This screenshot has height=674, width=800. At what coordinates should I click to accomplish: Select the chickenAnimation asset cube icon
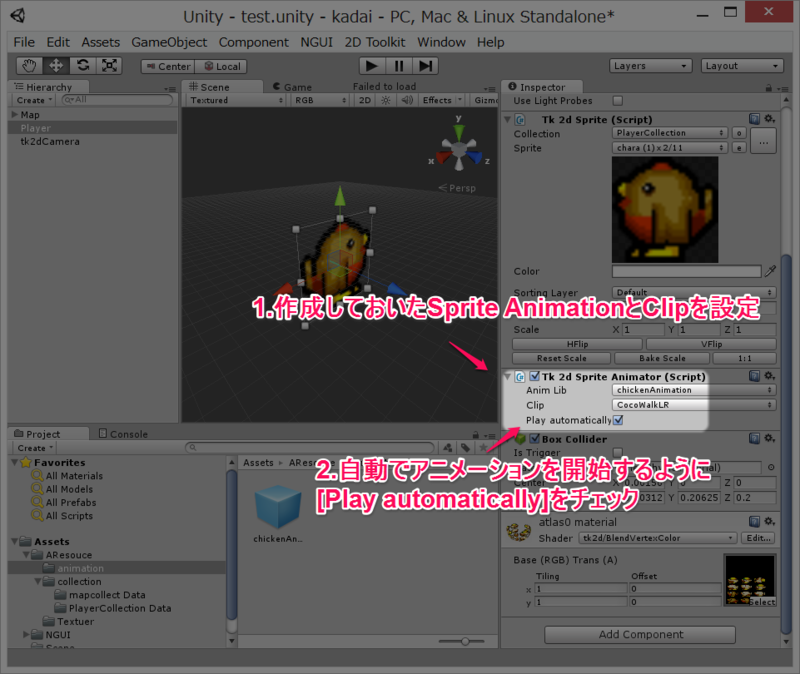pyautogui.click(x=278, y=507)
